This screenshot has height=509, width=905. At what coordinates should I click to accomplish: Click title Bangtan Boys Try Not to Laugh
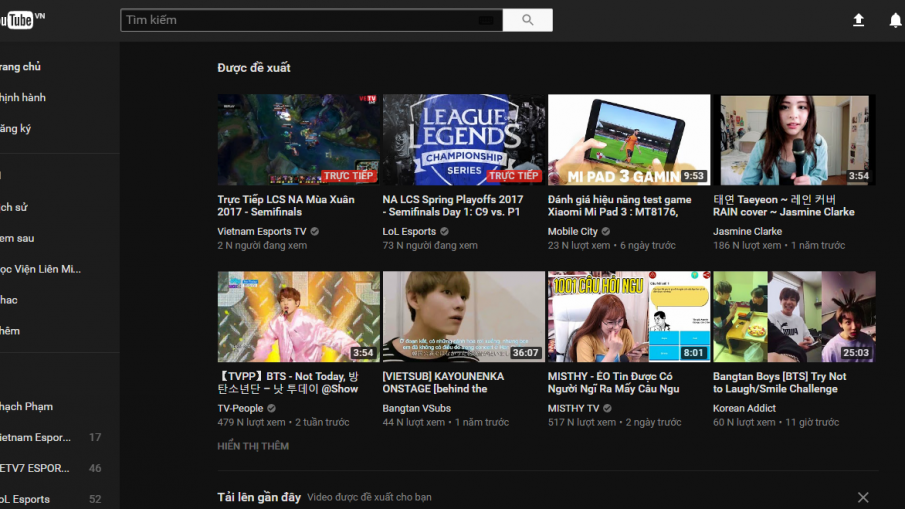point(779,383)
